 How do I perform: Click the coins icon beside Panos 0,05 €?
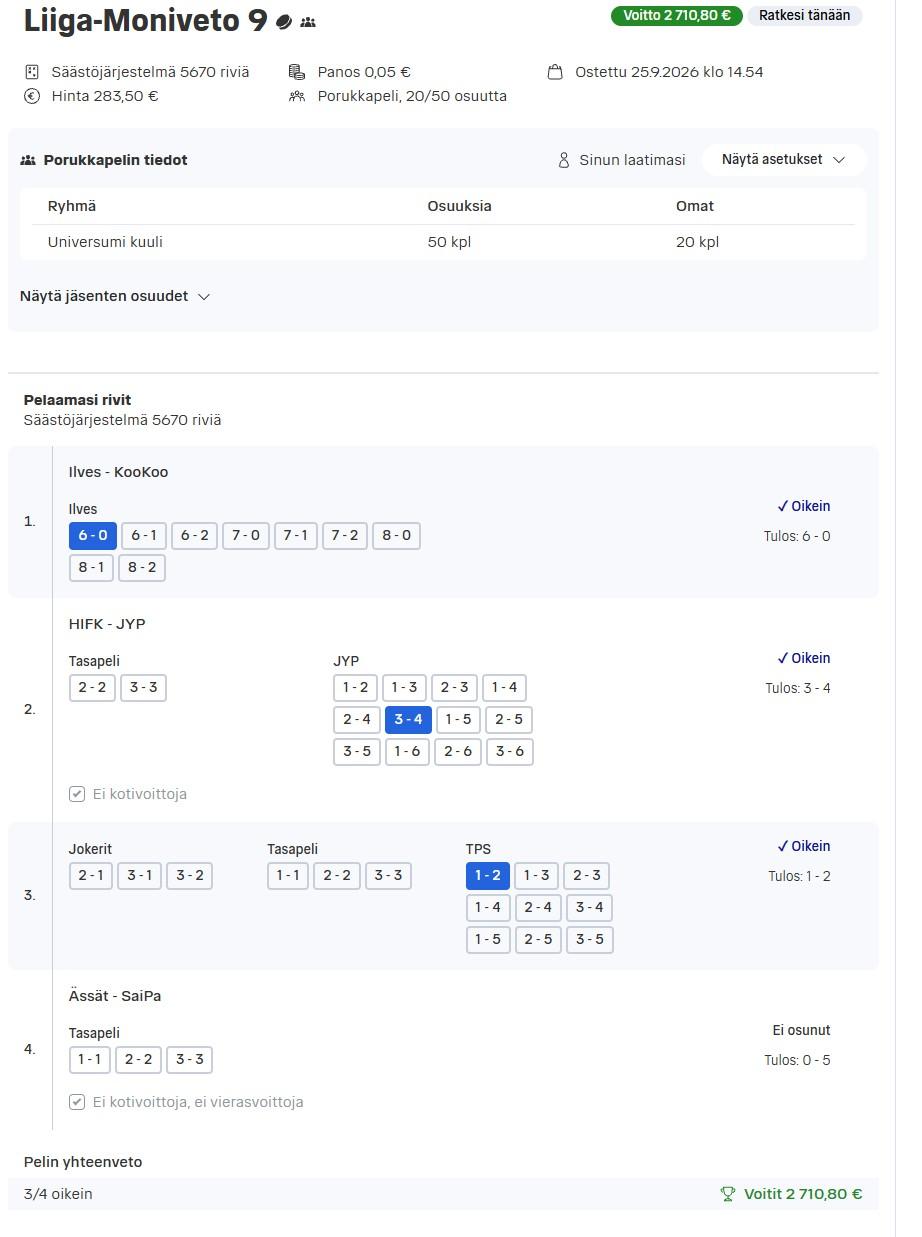(296, 72)
